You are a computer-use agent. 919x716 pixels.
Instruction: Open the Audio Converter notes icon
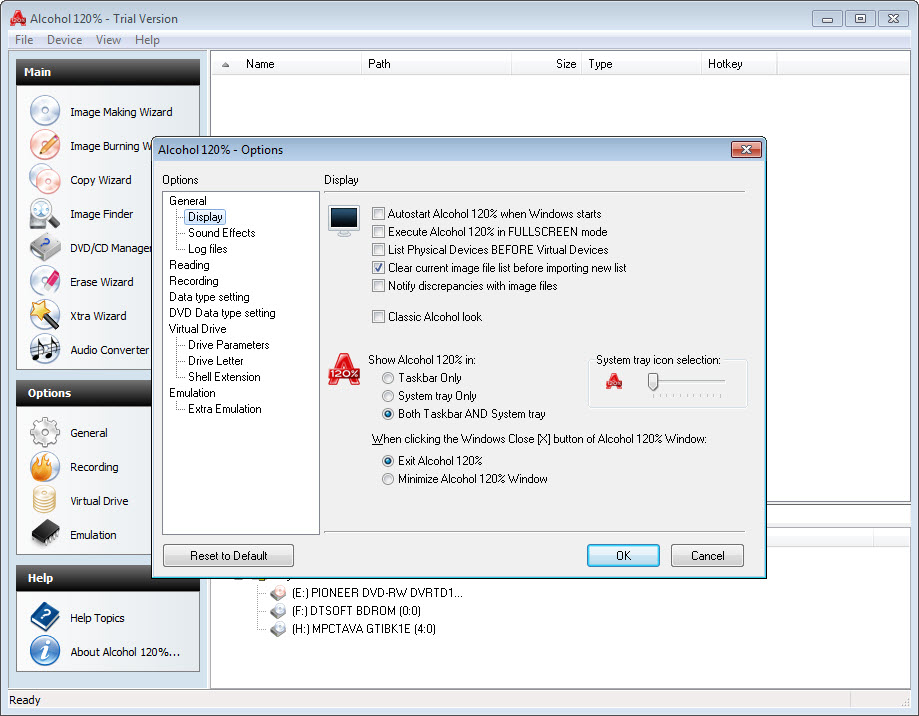tap(45, 349)
